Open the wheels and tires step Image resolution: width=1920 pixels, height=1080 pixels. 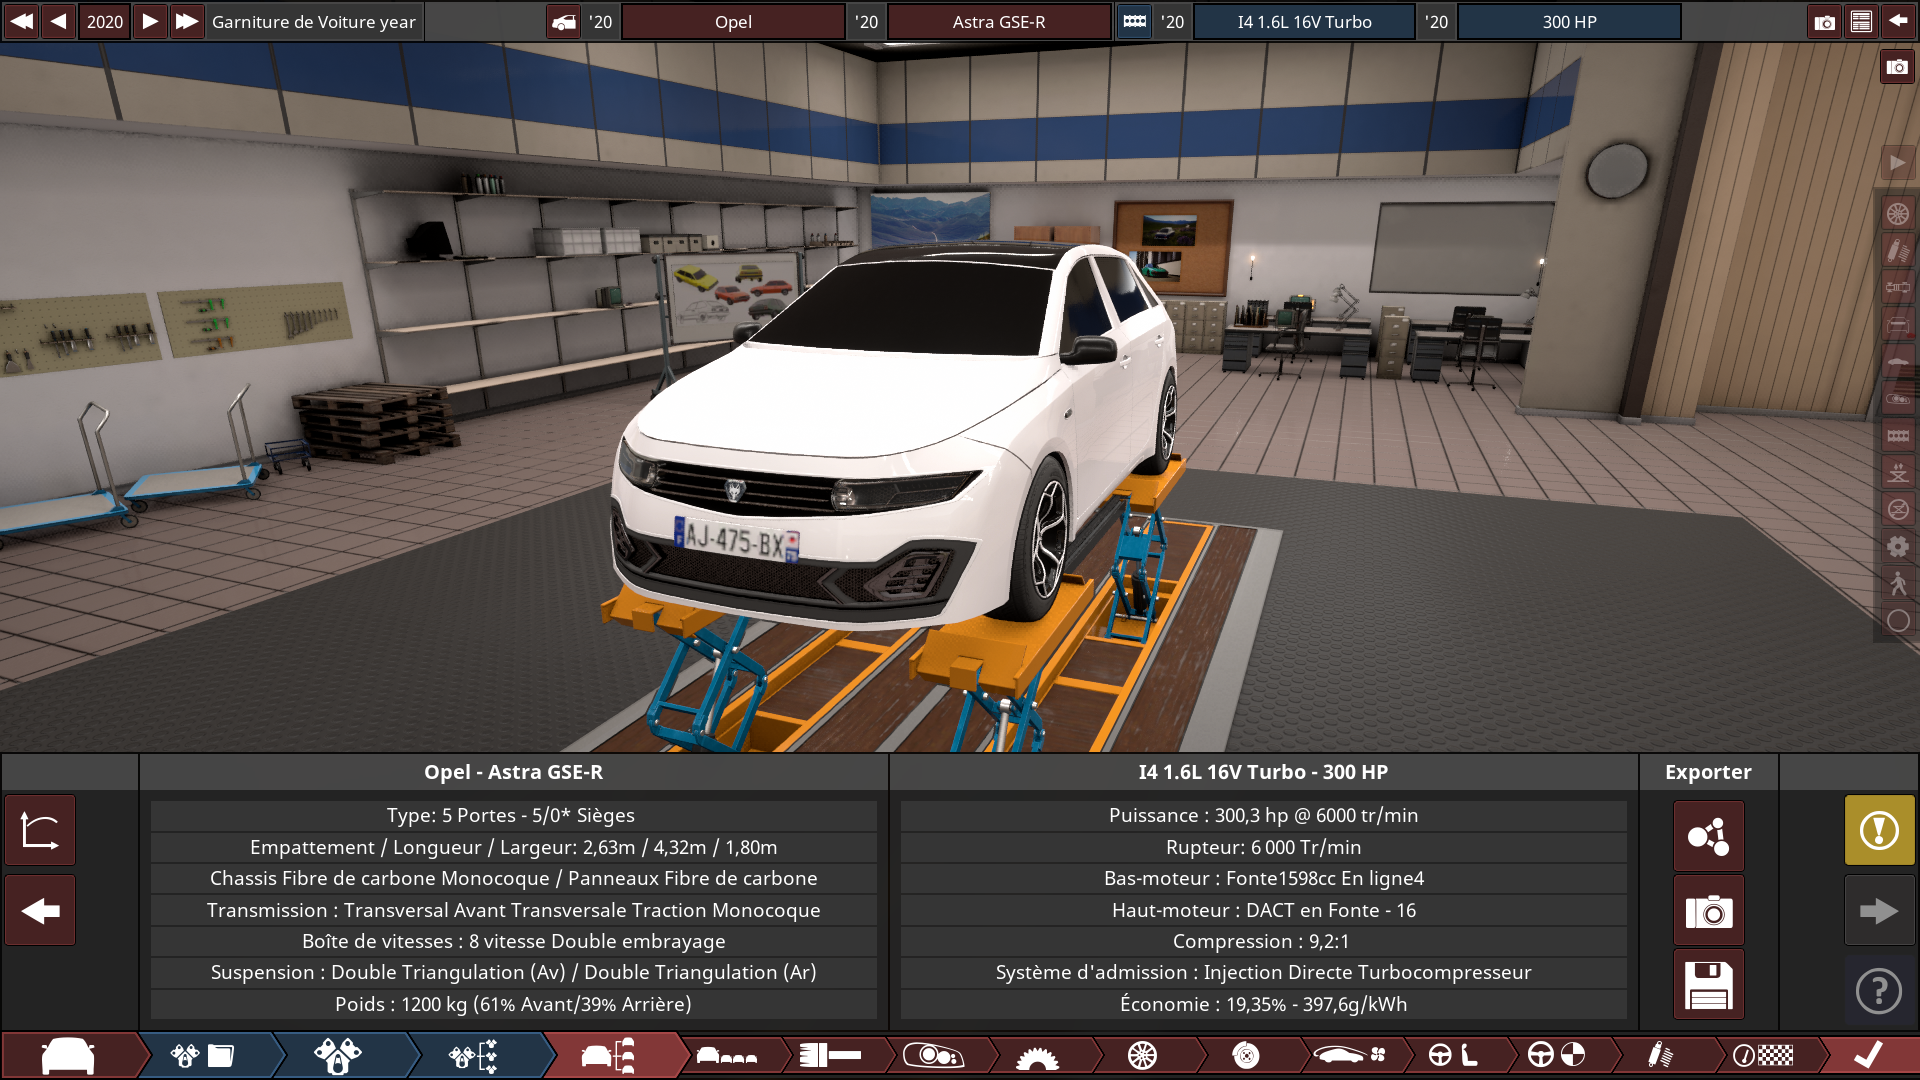coord(1142,1056)
